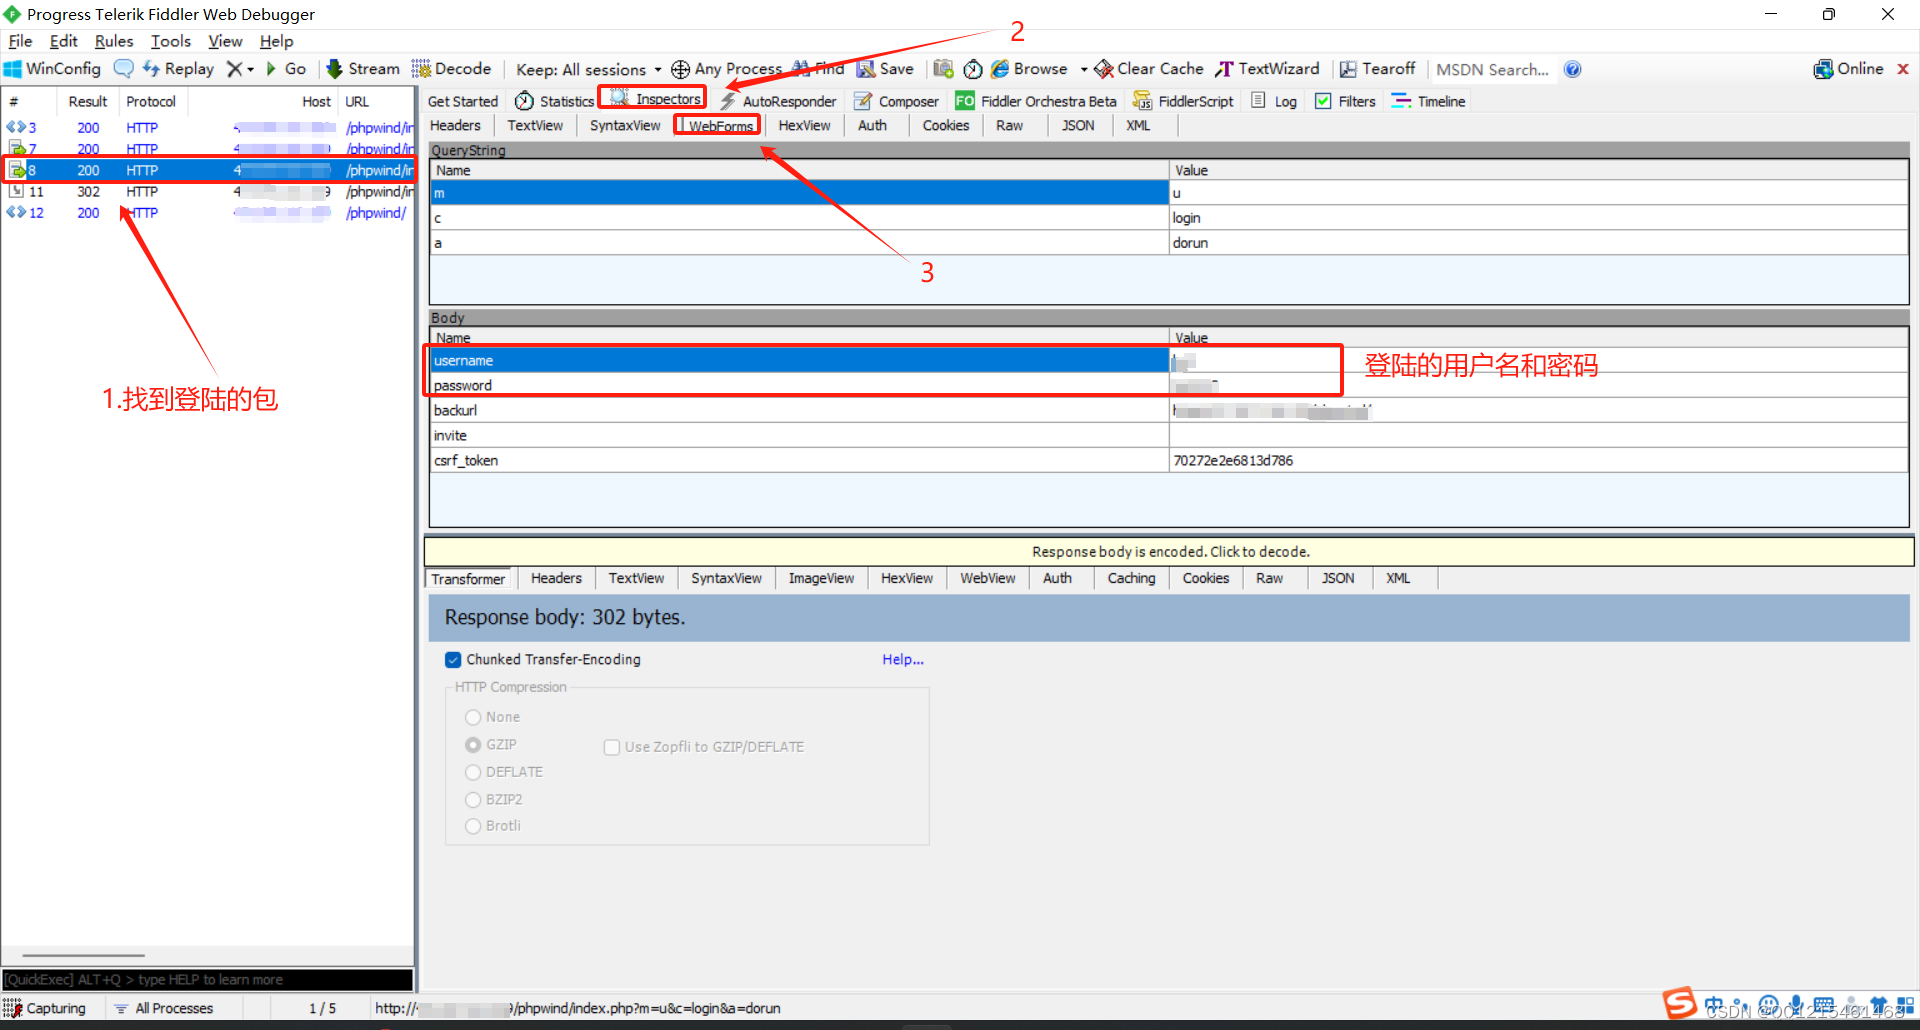
Task: Click the MSDN Search field
Action: 1492,69
